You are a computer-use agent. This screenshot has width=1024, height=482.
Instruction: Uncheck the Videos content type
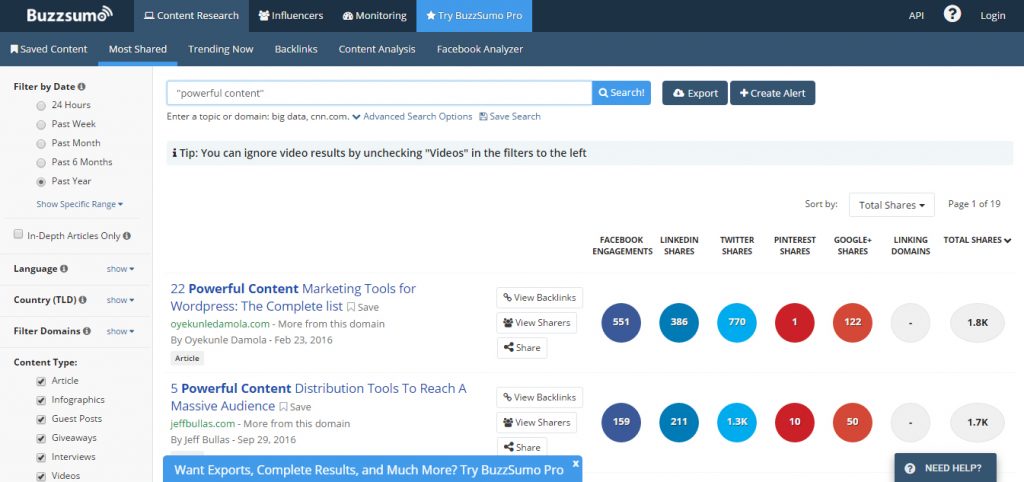coord(40,476)
